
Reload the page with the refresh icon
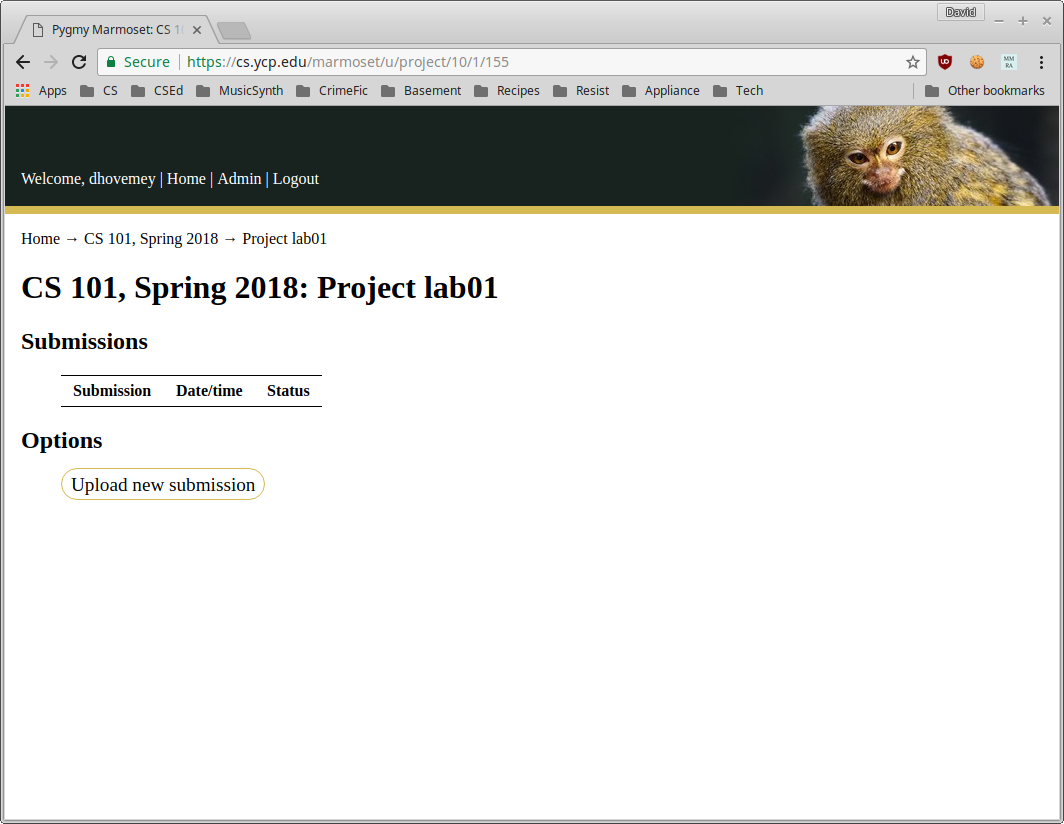tap(79, 62)
